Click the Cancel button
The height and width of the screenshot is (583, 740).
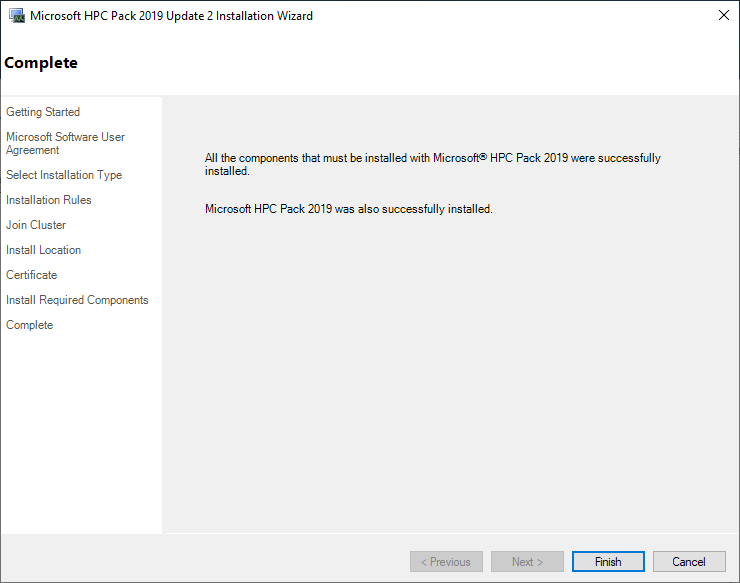point(689,561)
